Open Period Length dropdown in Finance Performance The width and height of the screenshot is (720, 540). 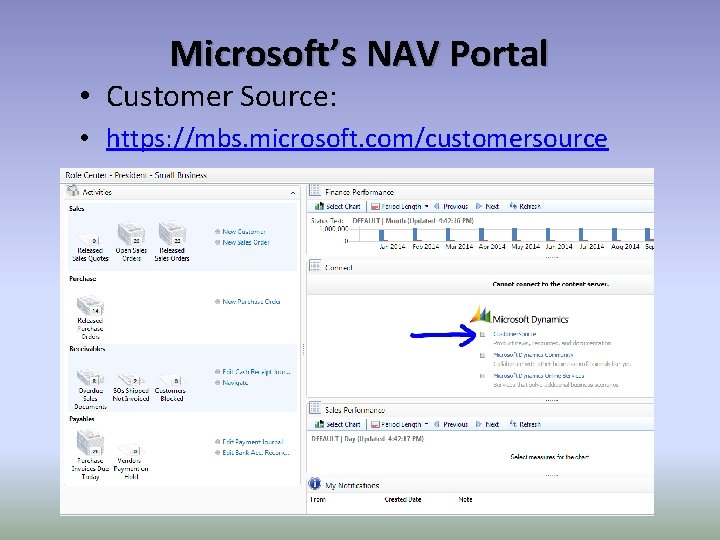[x=400, y=206]
